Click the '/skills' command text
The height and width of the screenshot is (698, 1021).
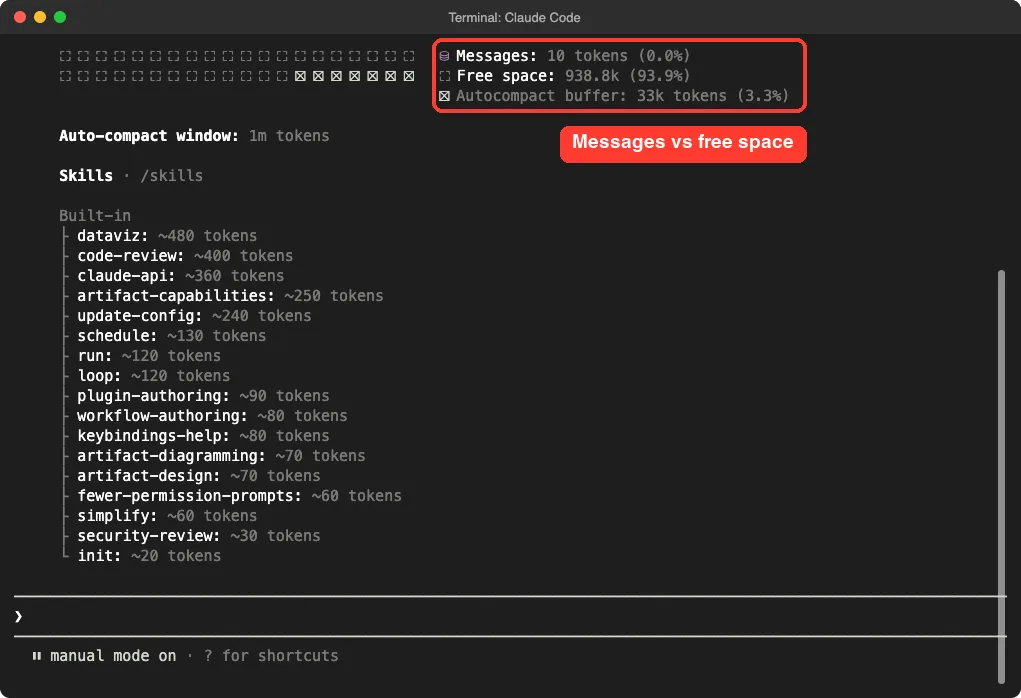(x=172, y=176)
